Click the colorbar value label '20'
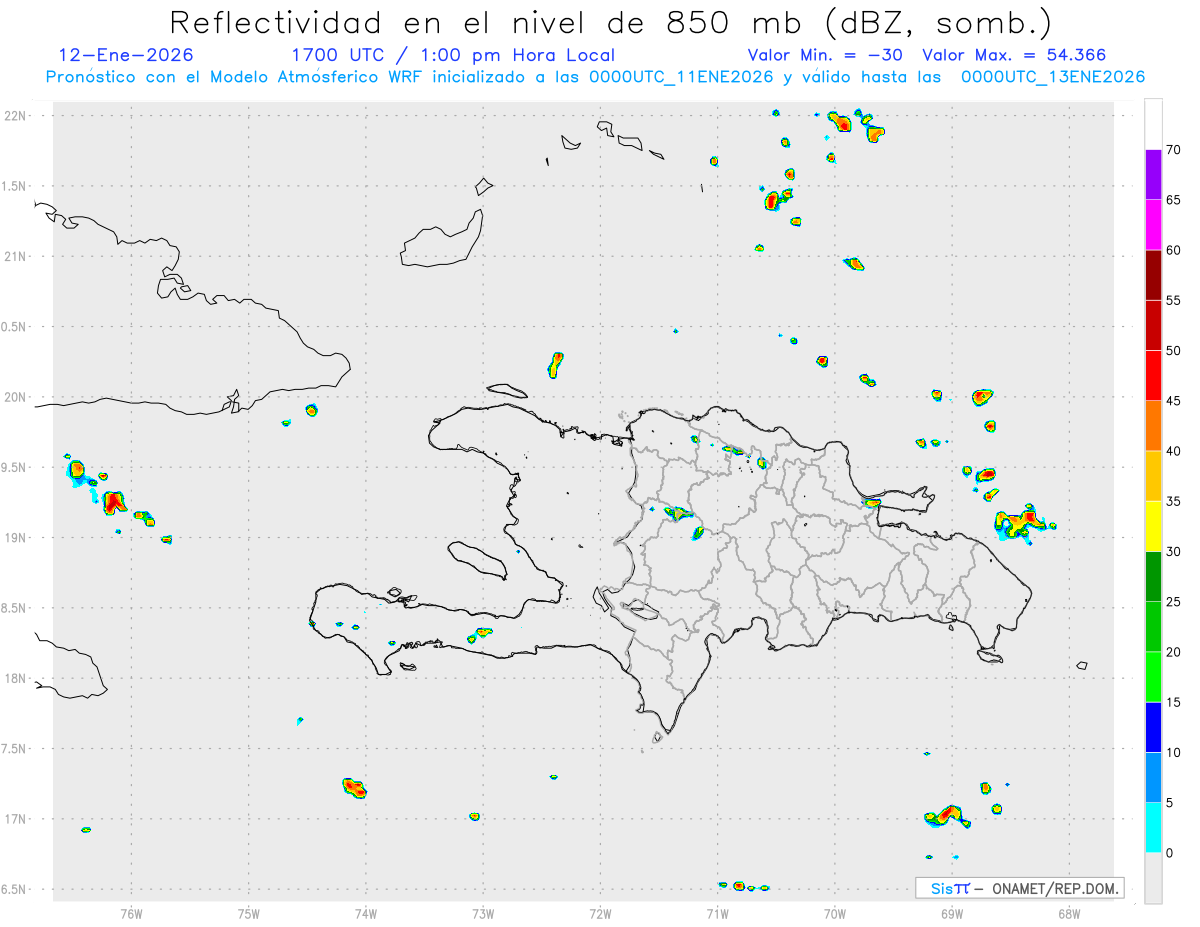Viewport: 1200px width, 927px height. [1173, 652]
